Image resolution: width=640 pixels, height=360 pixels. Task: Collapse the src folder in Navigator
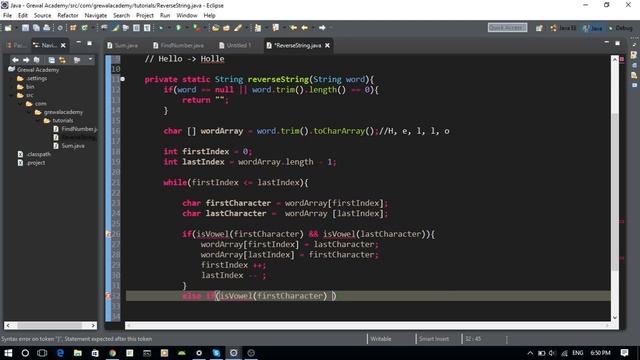pyautogui.click(x=12, y=95)
